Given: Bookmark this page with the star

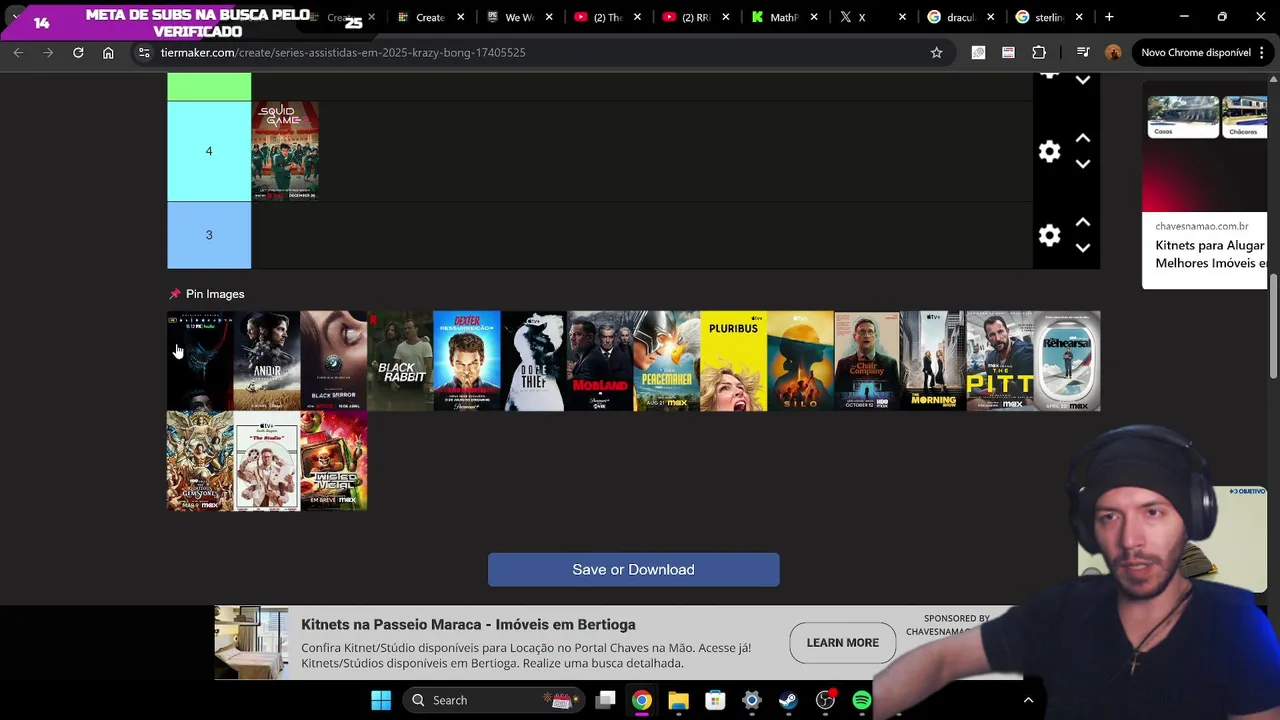Looking at the screenshot, I should coord(936,52).
